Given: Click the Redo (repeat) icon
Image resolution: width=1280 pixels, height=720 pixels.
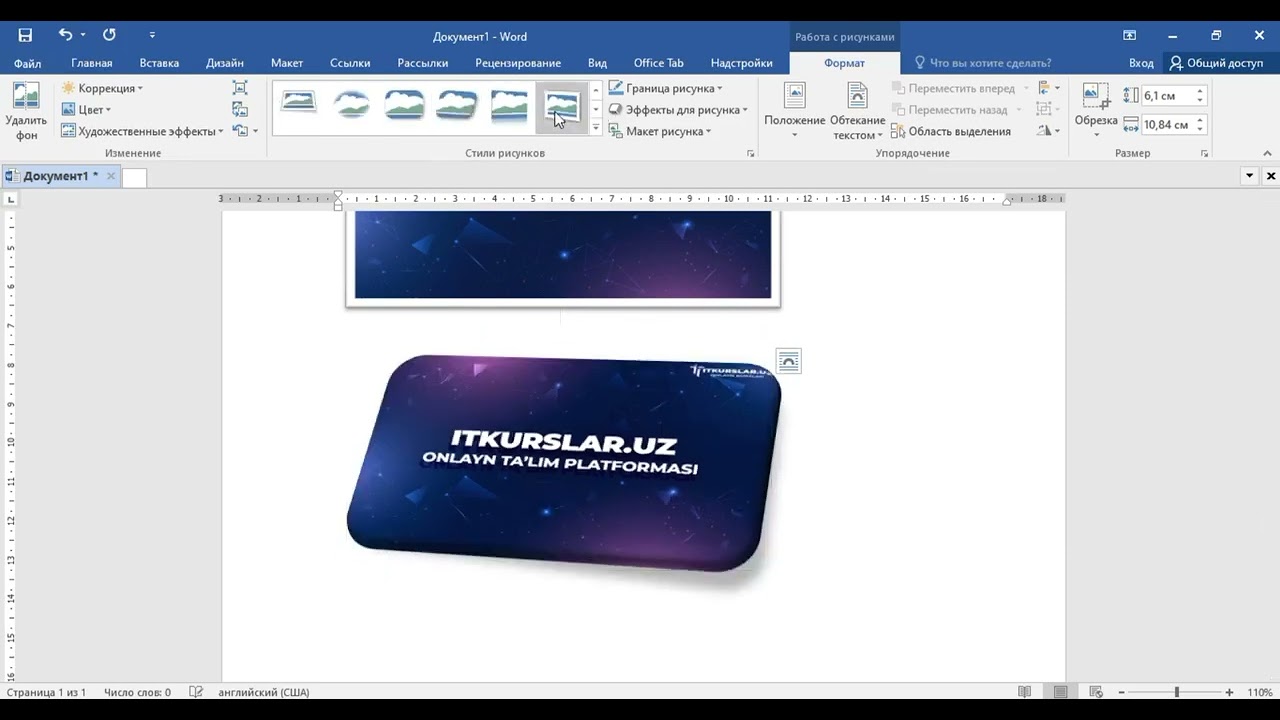Looking at the screenshot, I should tap(109, 35).
